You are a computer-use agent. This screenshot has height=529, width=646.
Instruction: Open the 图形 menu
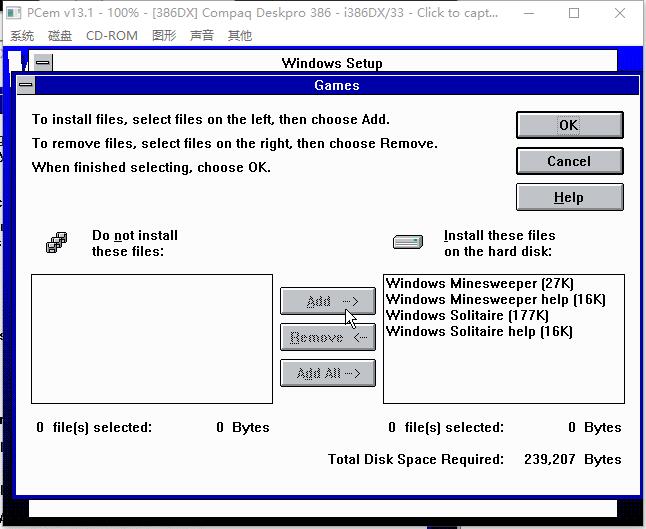[164, 36]
